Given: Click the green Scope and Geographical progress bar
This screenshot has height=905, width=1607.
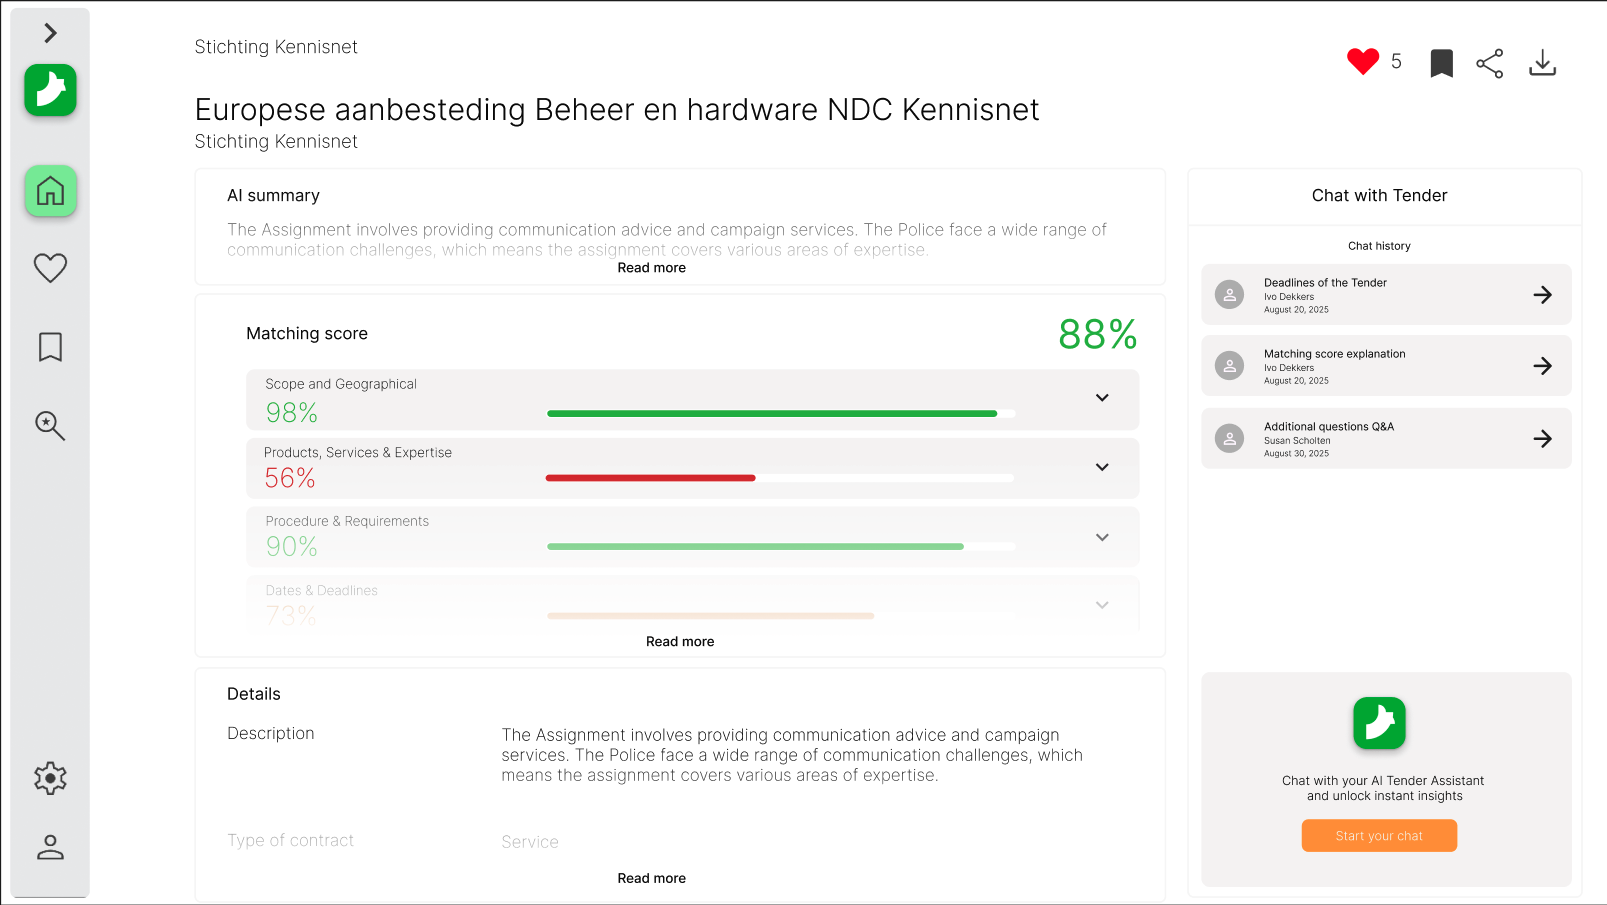Looking at the screenshot, I should 772,413.
